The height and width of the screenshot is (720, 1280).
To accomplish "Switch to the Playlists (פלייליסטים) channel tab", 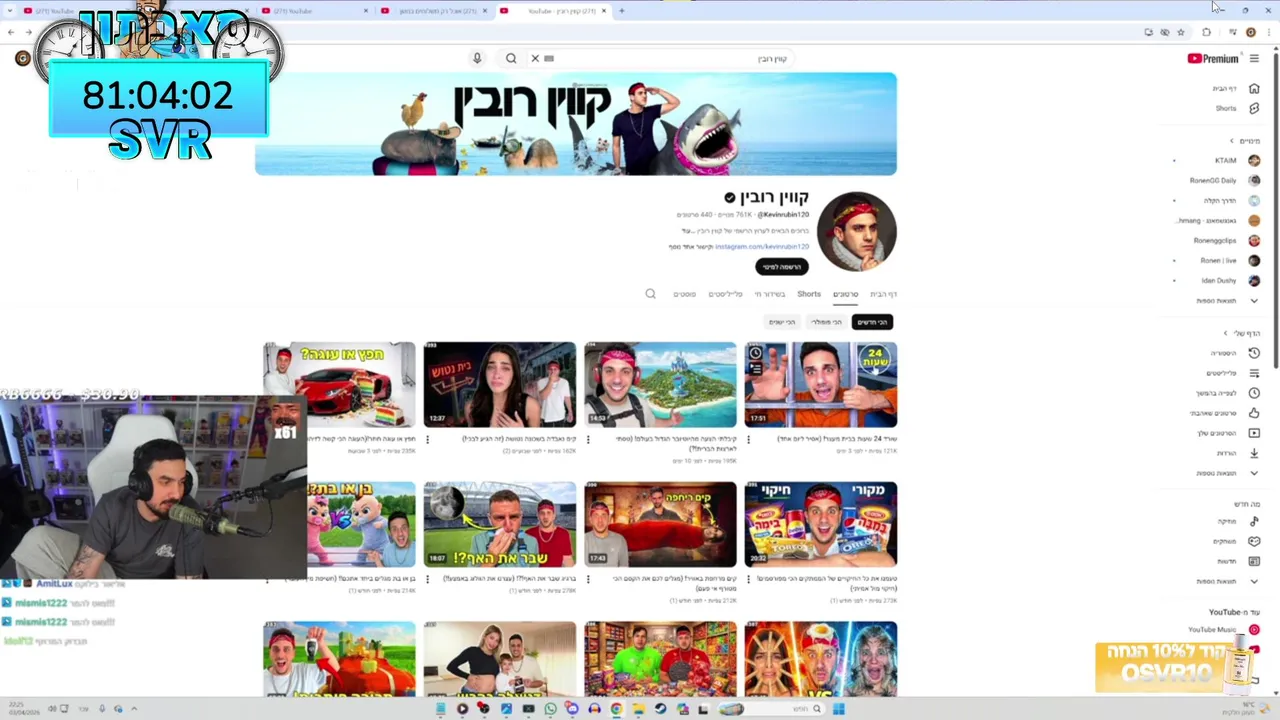I will (726, 294).
